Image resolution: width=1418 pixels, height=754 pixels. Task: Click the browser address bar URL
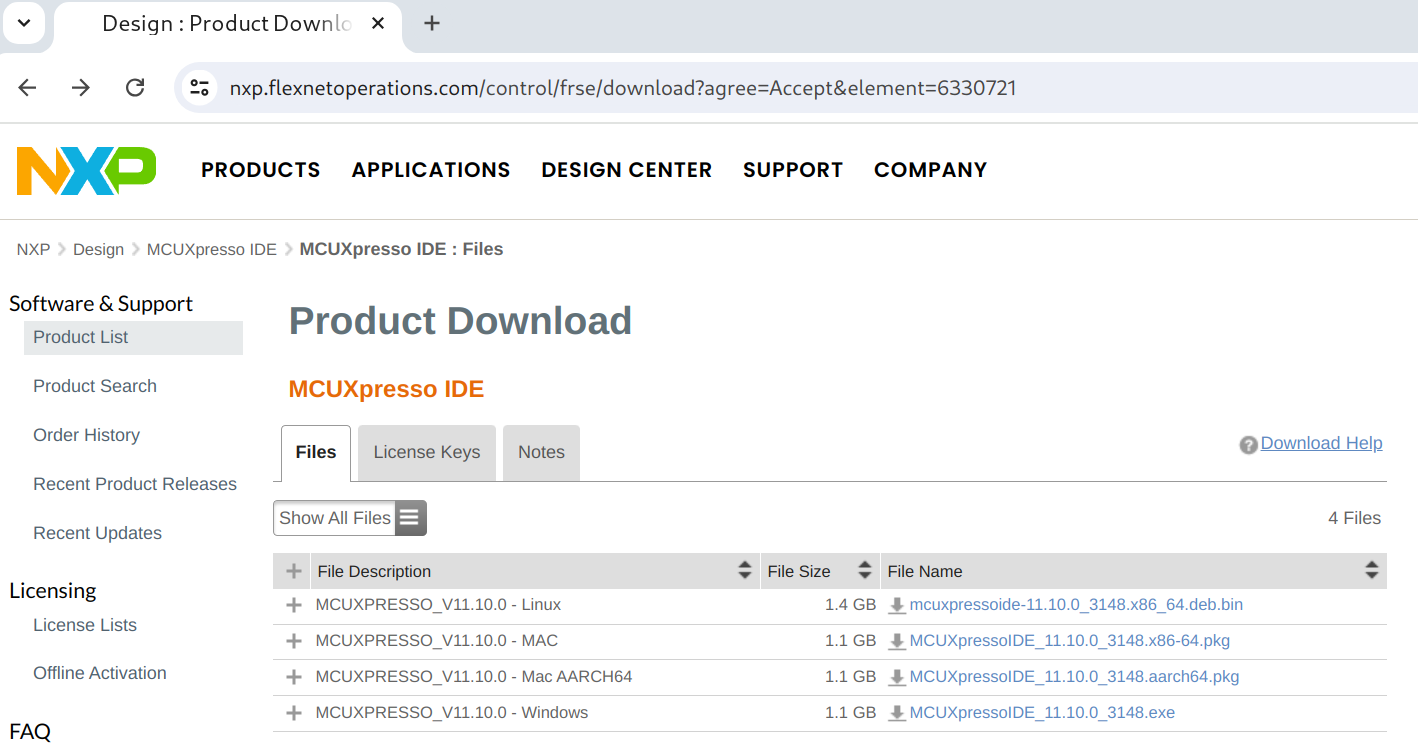coord(623,88)
